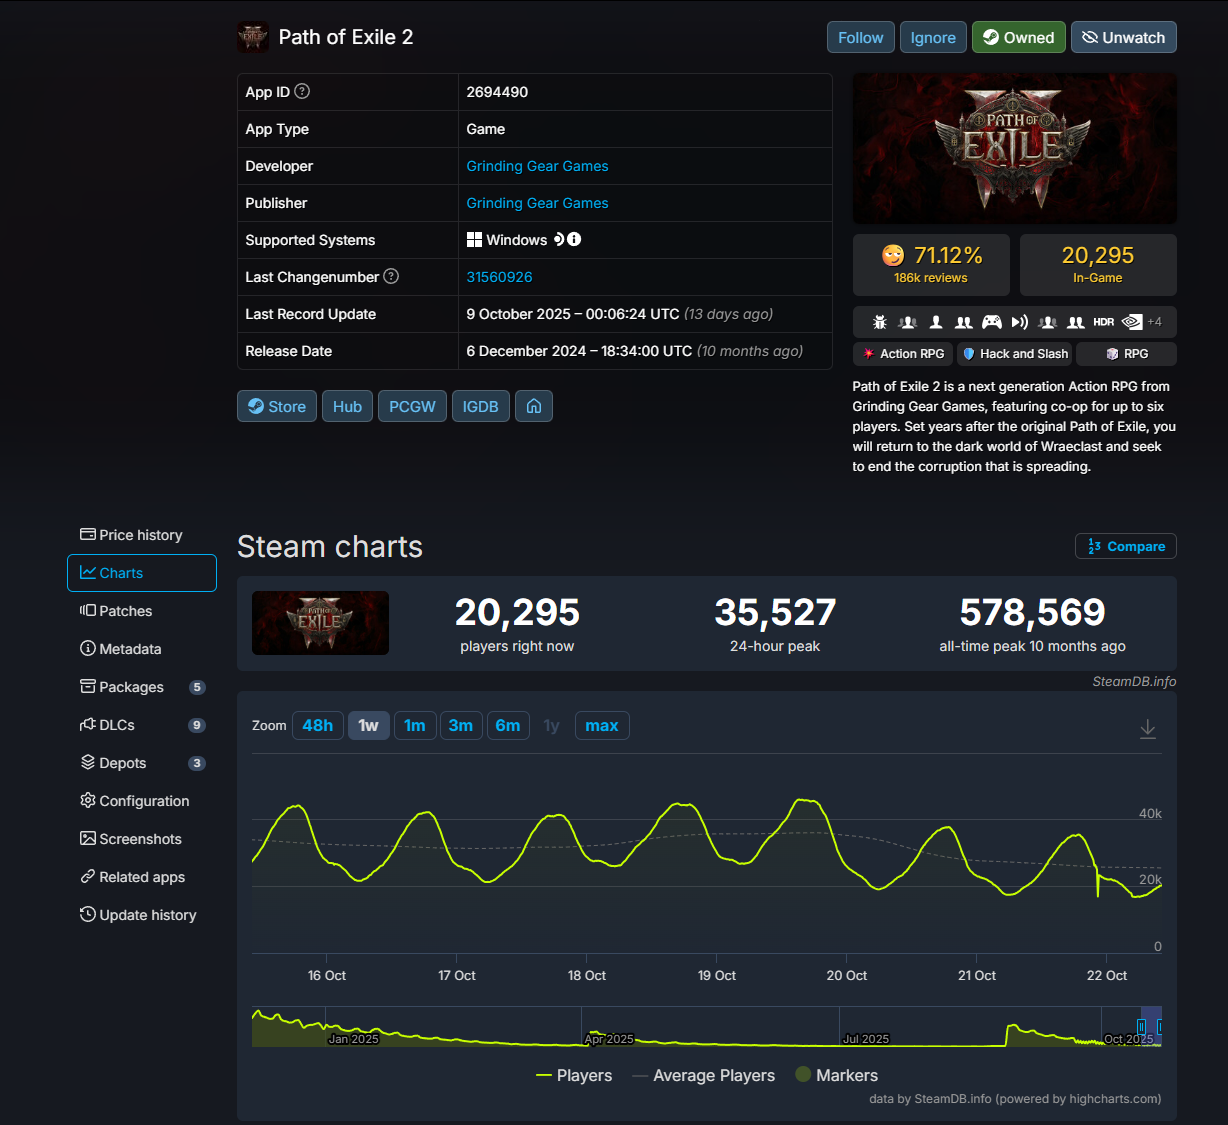Open the home website icon button
Image resolution: width=1228 pixels, height=1125 pixels.
[534, 406]
